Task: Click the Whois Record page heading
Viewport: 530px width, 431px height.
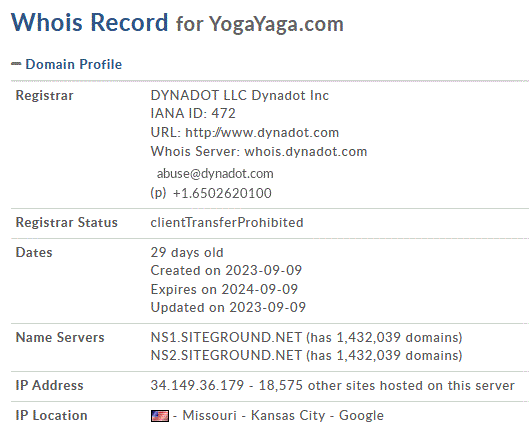Action: [90, 22]
